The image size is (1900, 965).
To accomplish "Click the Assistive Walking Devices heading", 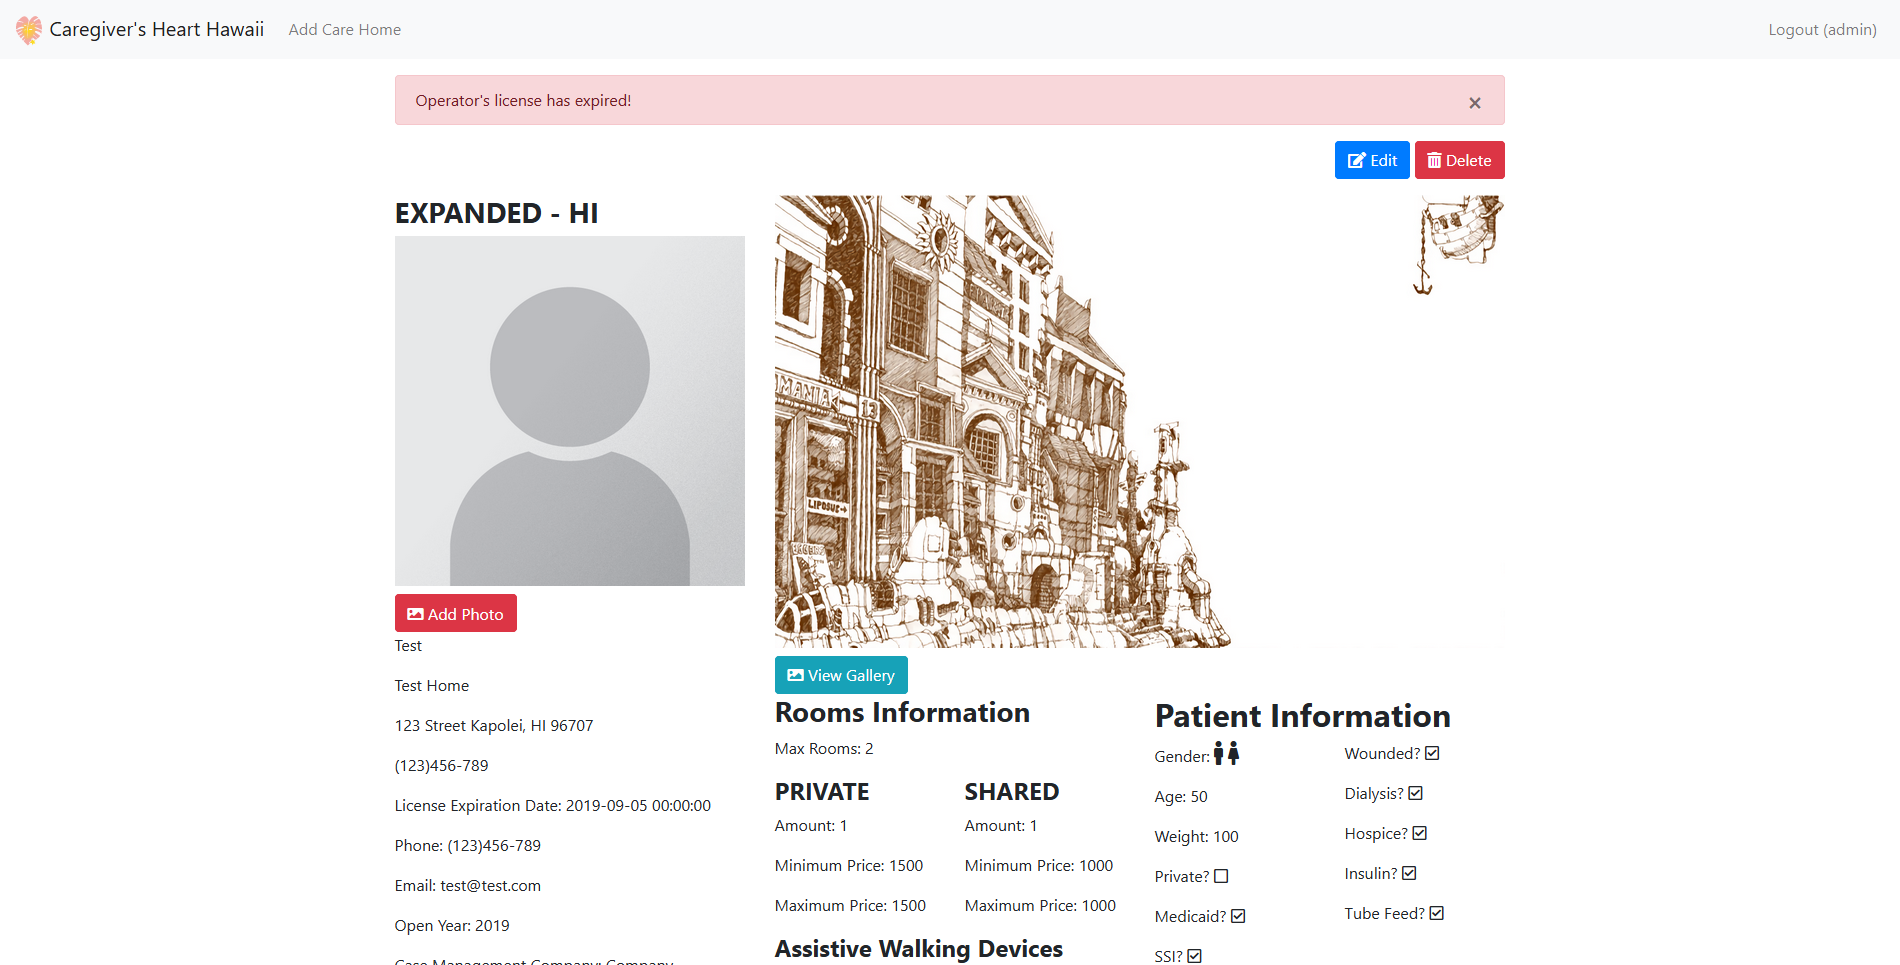I will 919,949.
